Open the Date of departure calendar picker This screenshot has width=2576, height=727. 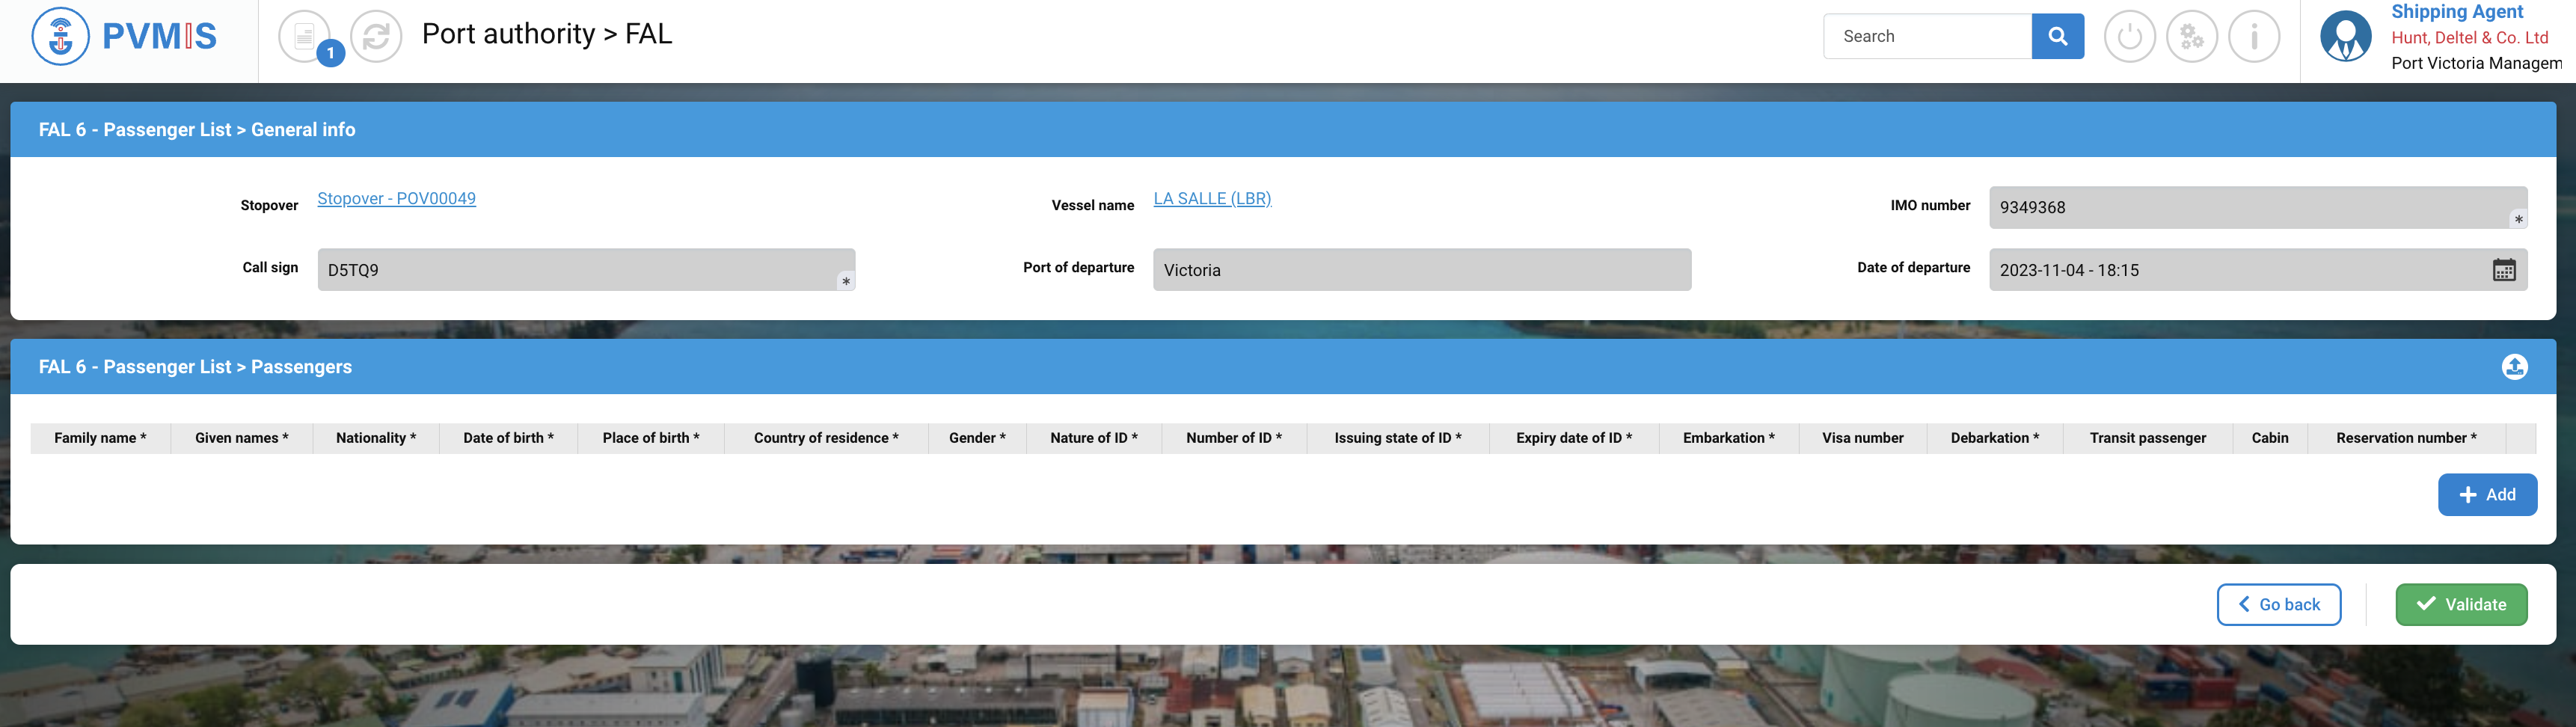point(2503,270)
